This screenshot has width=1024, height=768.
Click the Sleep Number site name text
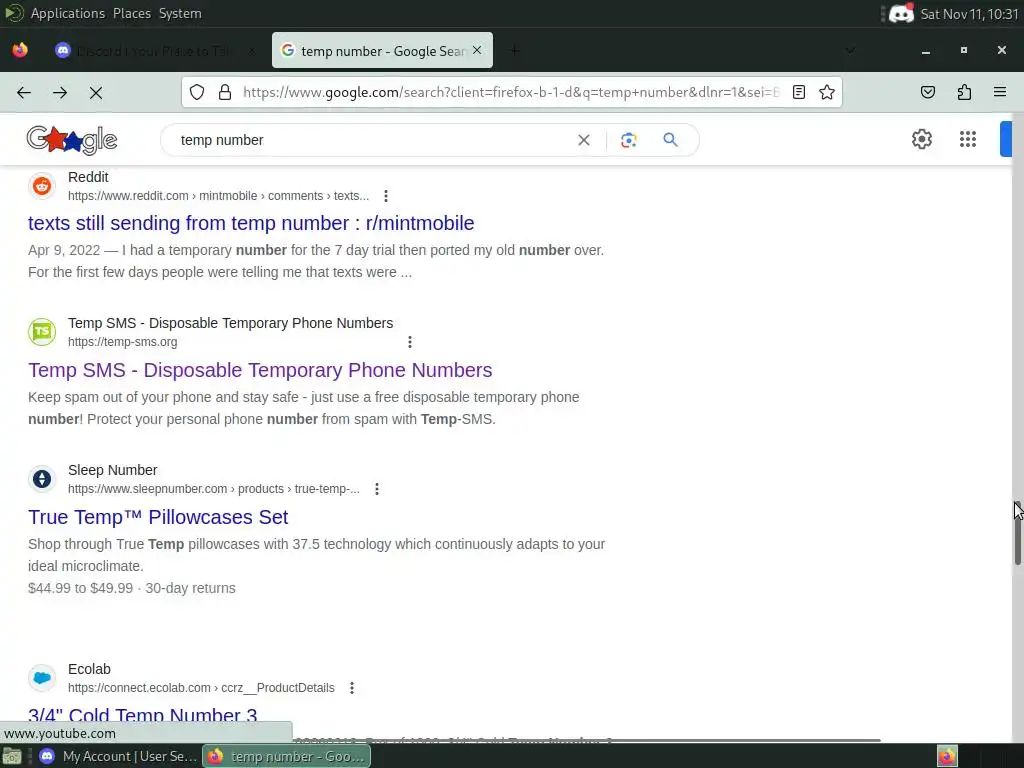(112, 470)
